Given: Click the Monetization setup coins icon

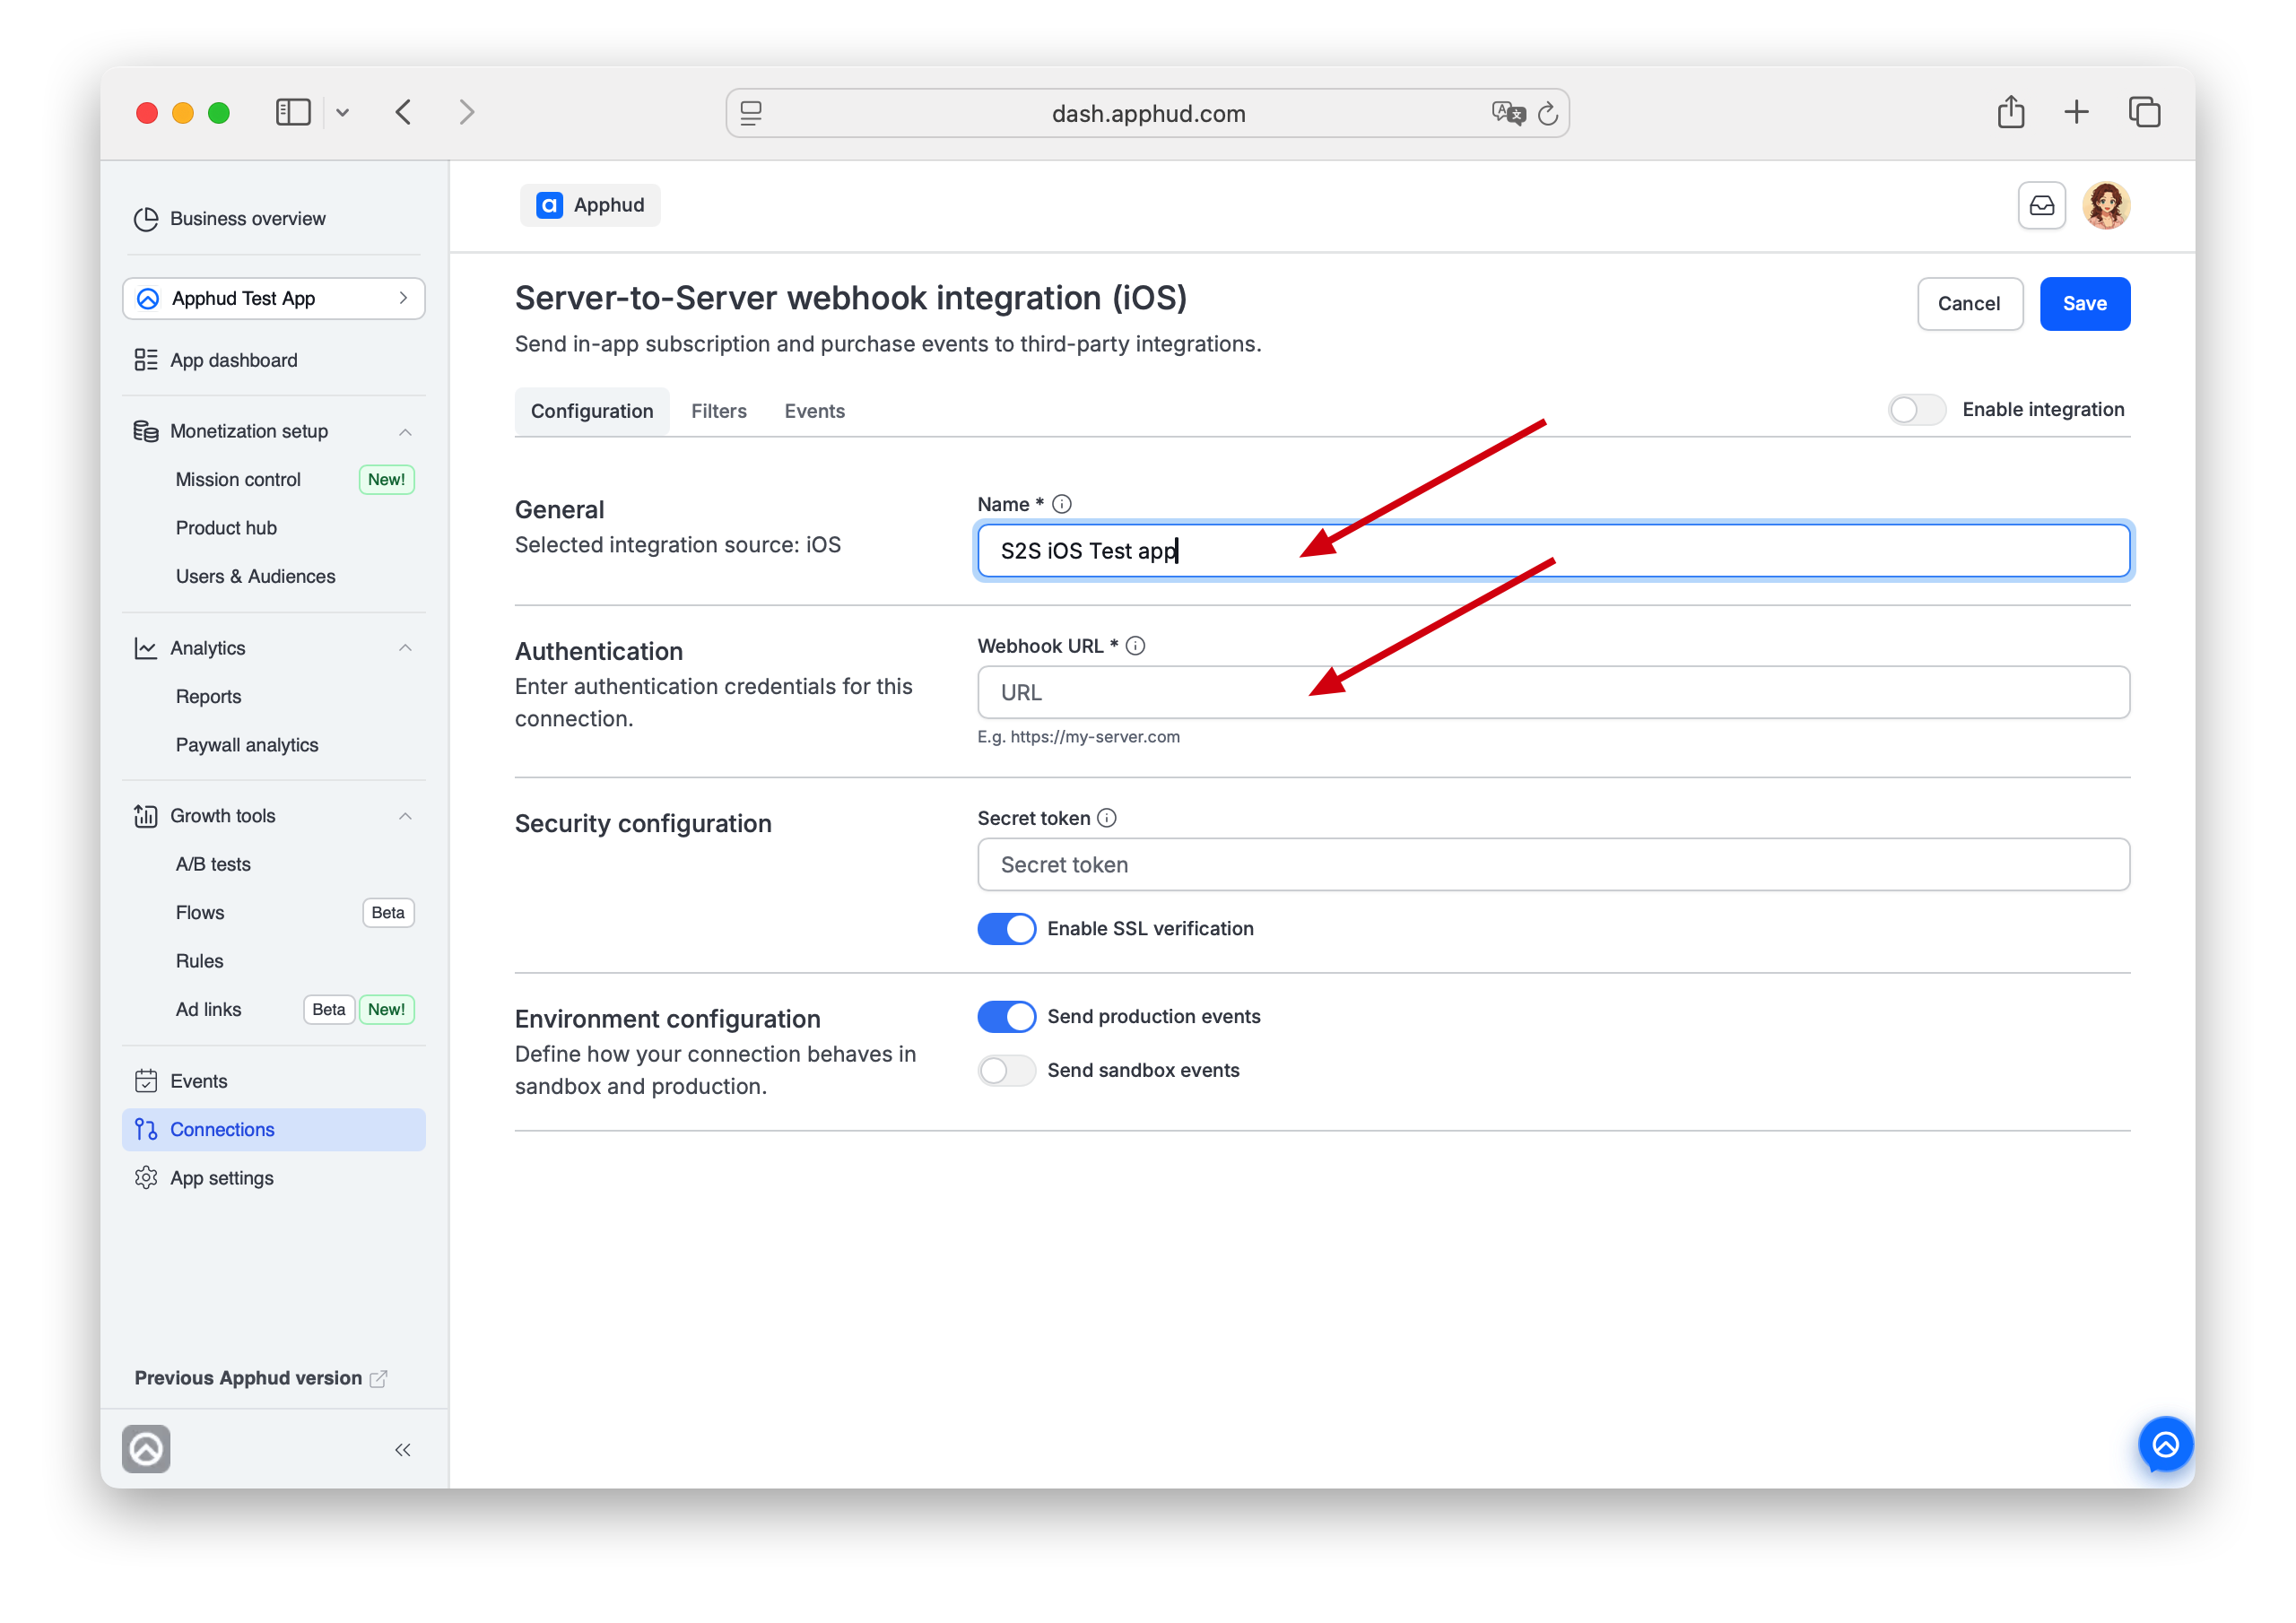Looking at the screenshot, I should click(146, 431).
